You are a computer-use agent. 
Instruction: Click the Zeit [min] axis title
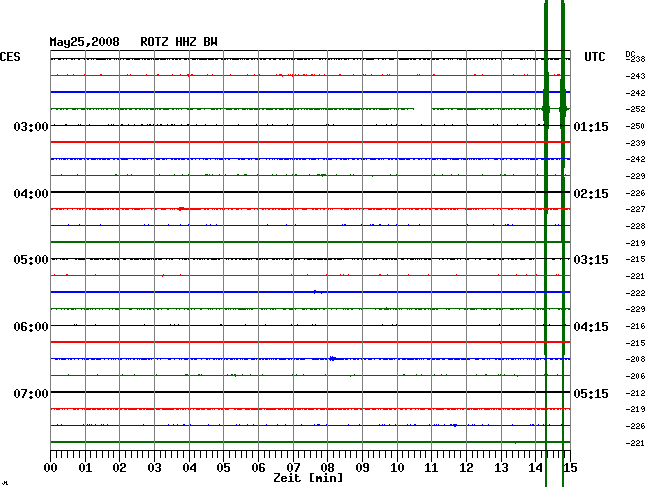pyautogui.click(x=308, y=478)
